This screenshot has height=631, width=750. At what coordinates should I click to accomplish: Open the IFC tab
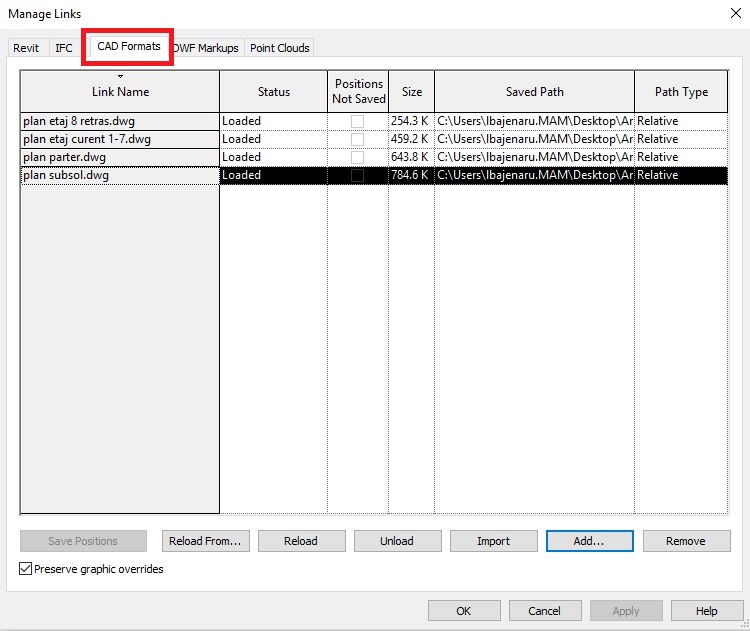tap(64, 48)
